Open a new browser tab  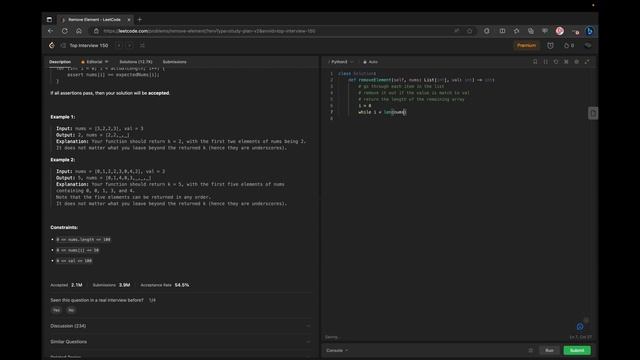pos(140,19)
